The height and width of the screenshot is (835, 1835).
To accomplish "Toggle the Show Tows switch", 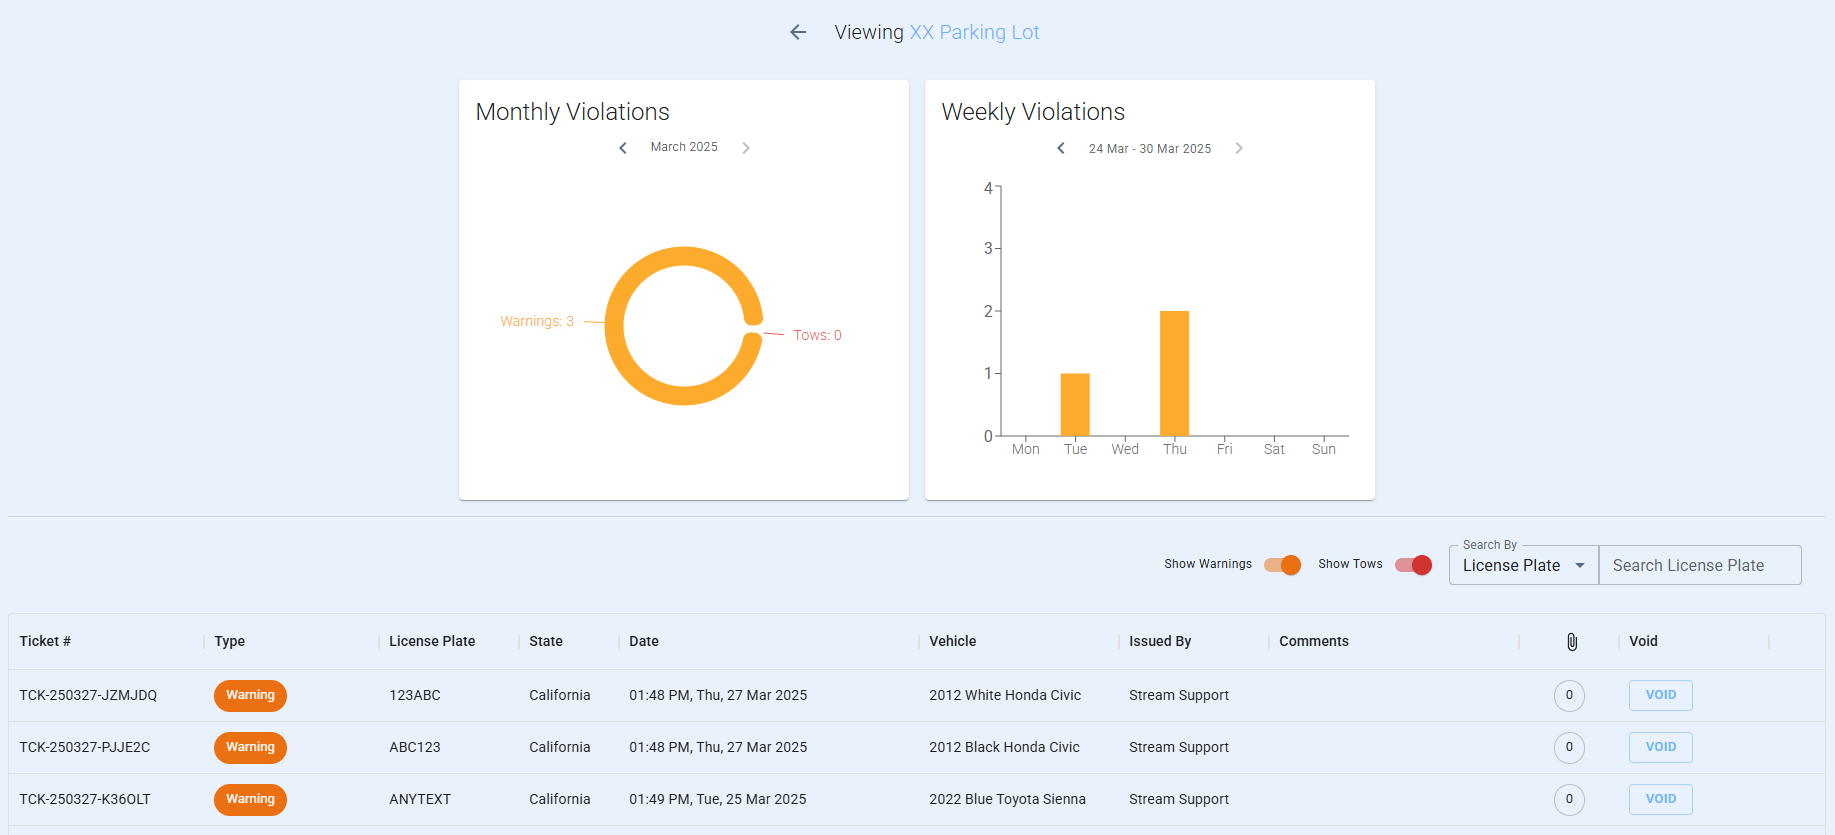I will (1413, 565).
